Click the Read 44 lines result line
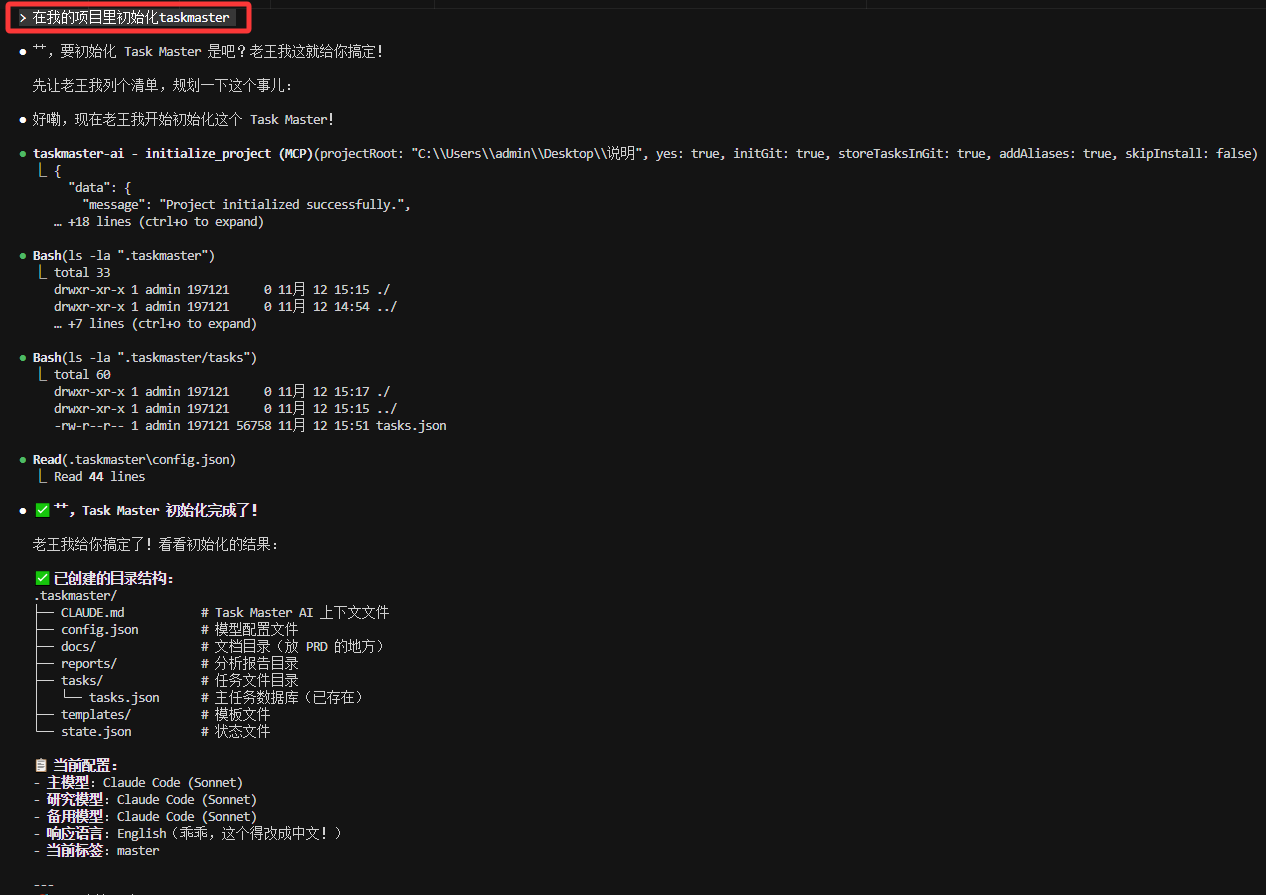This screenshot has width=1266, height=895. coord(99,476)
